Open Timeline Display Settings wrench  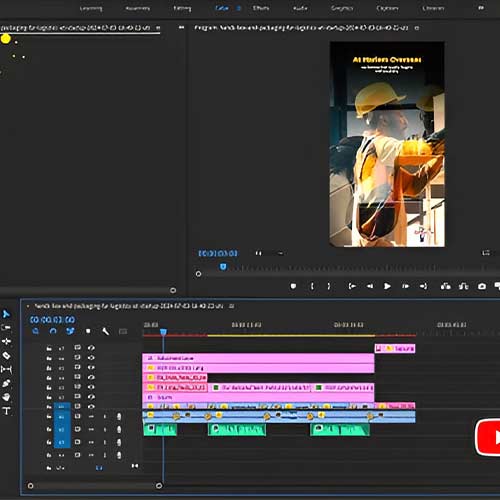point(106,331)
